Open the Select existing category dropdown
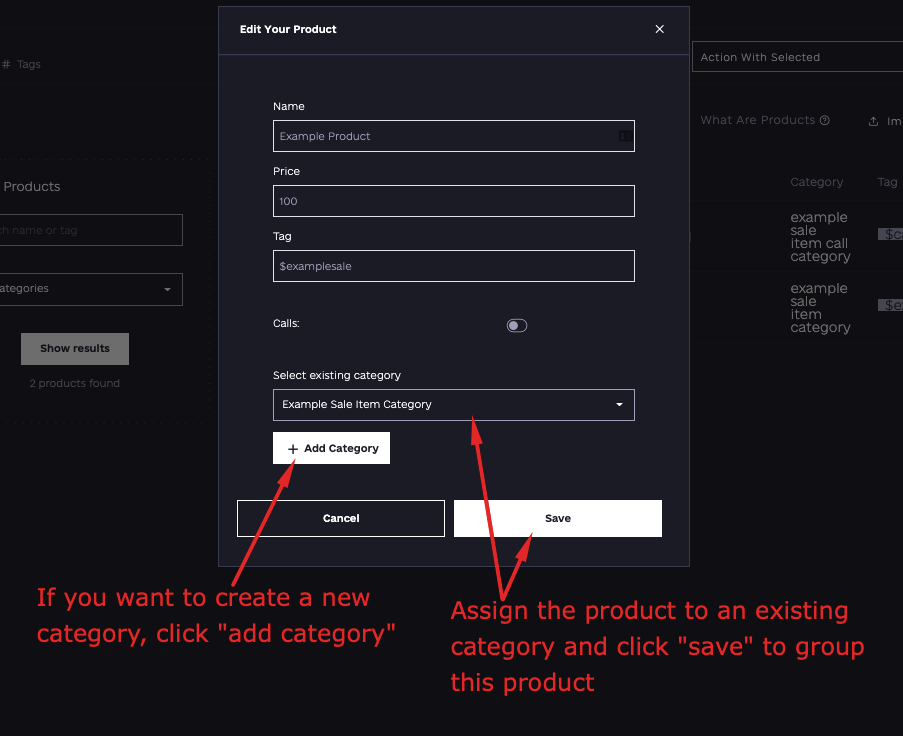The image size is (903, 736). point(454,405)
